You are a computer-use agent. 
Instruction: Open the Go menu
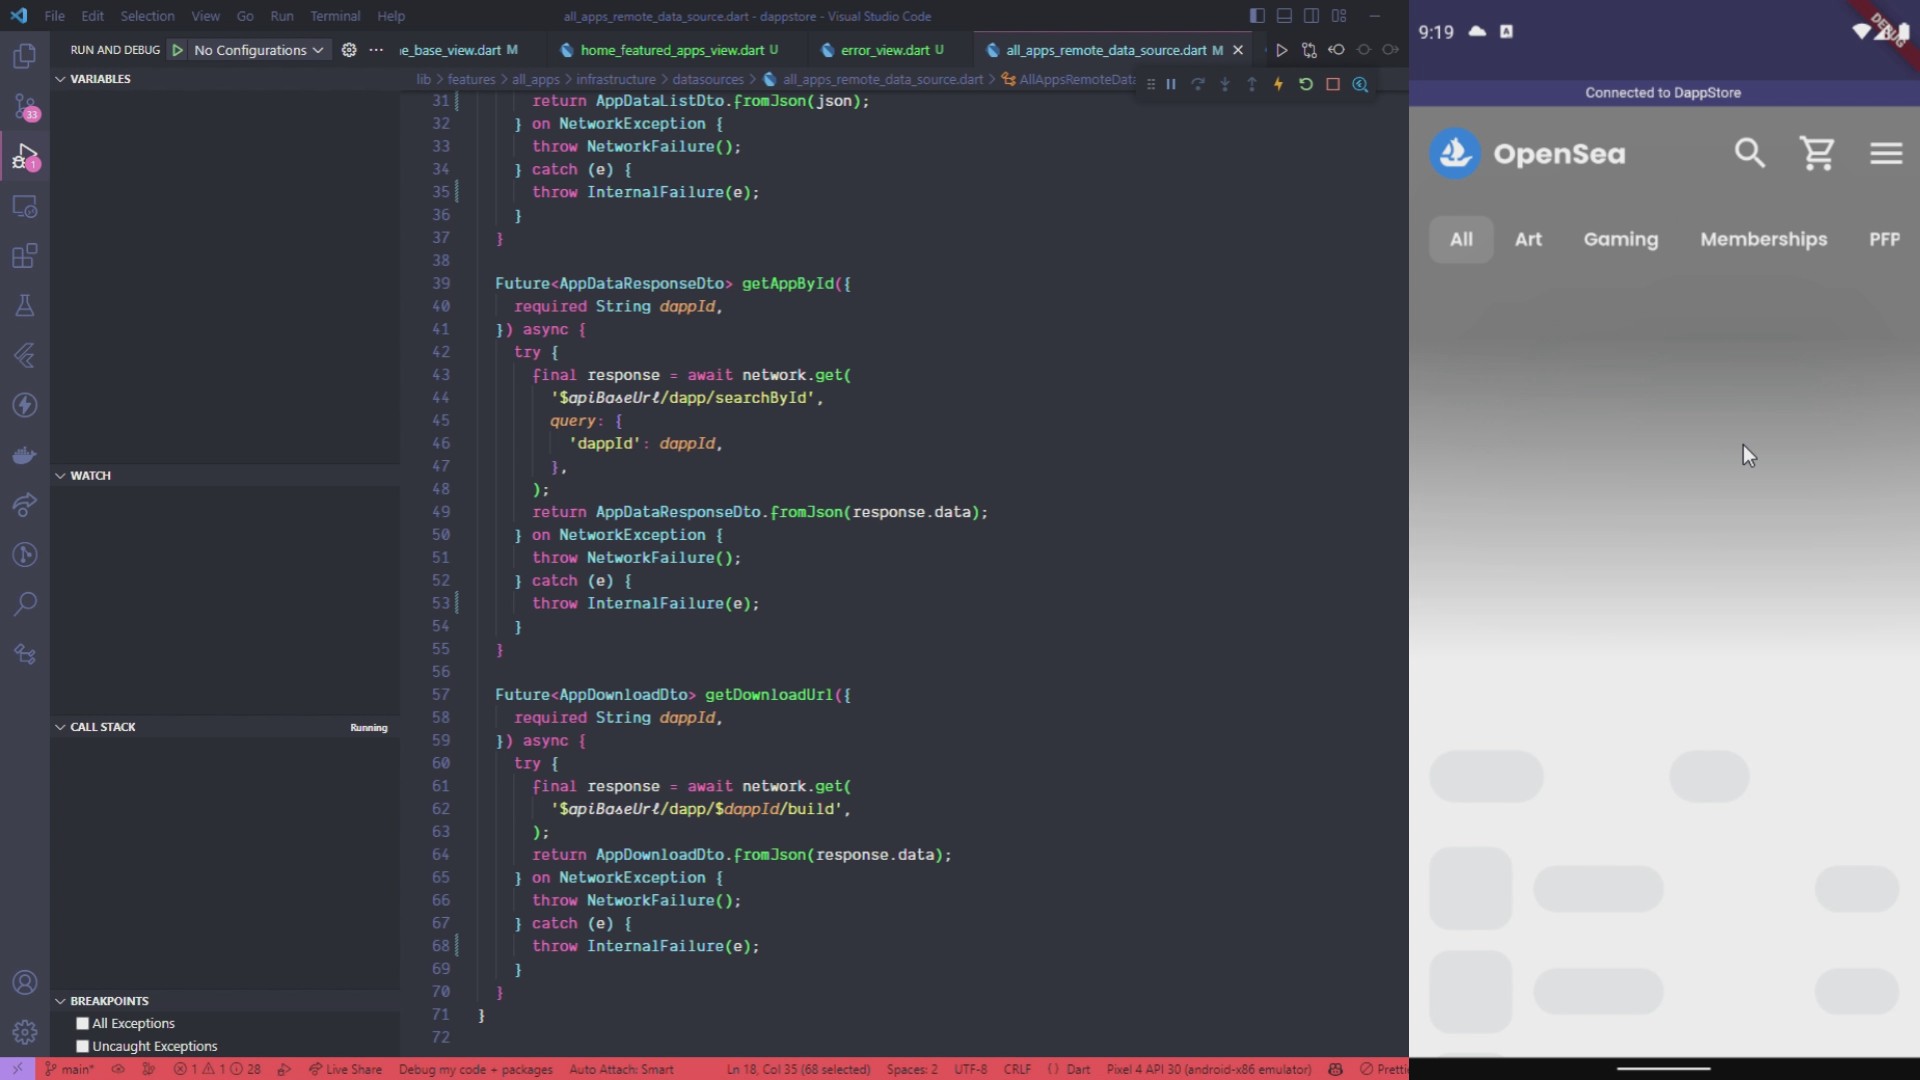pyautogui.click(x=245, y=16)
